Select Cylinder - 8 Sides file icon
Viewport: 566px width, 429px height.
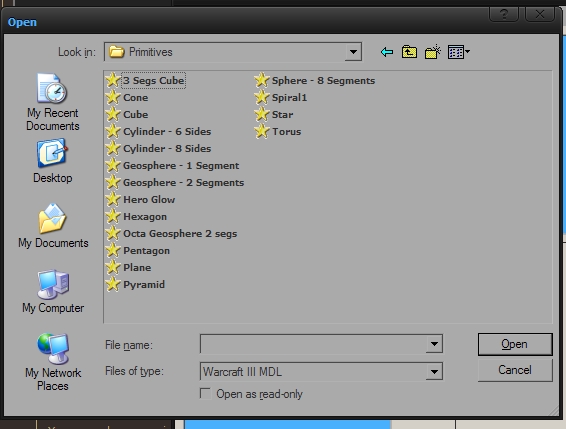113,148
